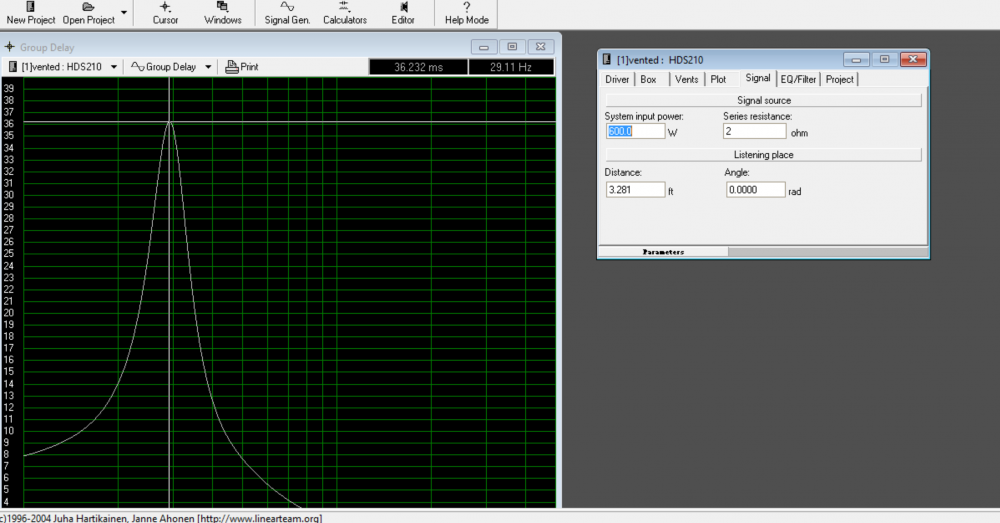Screen dimensions: 1000x523
Task: Open the Calculators tool
Action: click(344, 13)
